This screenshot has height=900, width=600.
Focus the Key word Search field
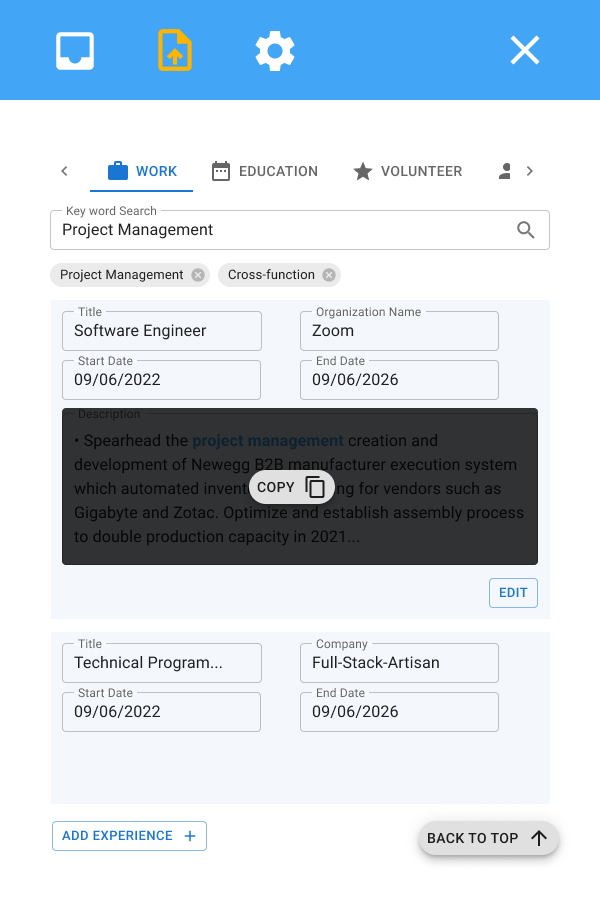tap(280, 230)
